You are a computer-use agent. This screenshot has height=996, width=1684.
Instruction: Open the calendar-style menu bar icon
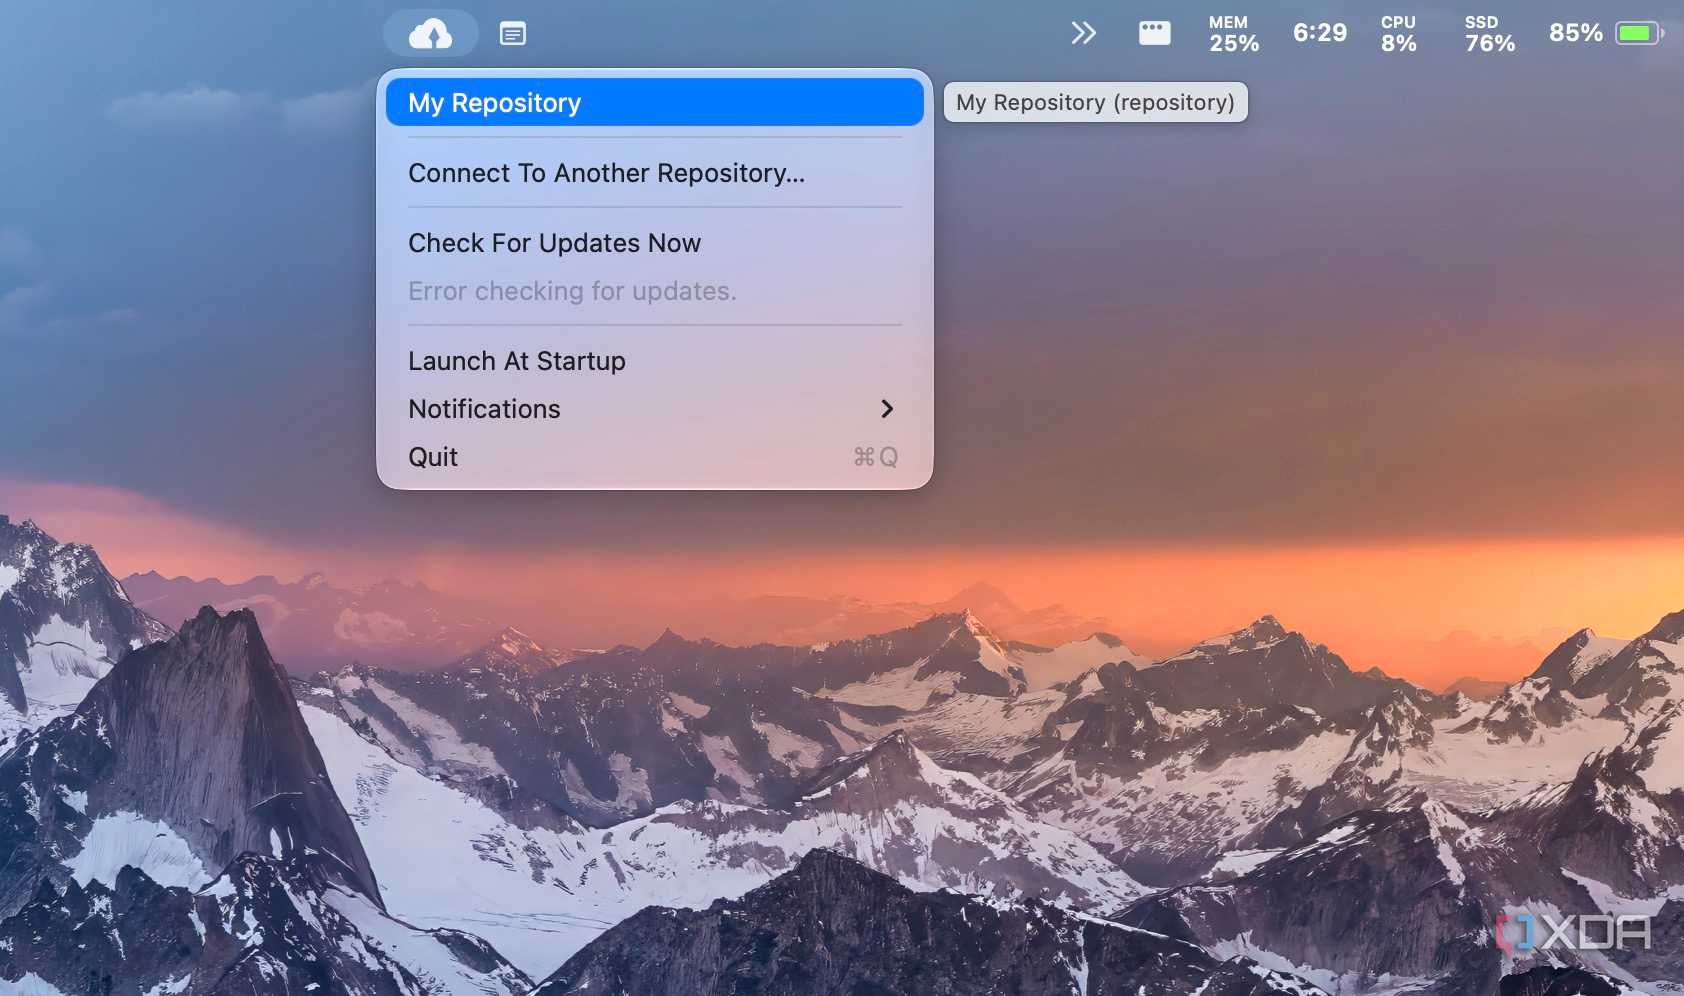pyautogui.click(x=1155, y=33)
